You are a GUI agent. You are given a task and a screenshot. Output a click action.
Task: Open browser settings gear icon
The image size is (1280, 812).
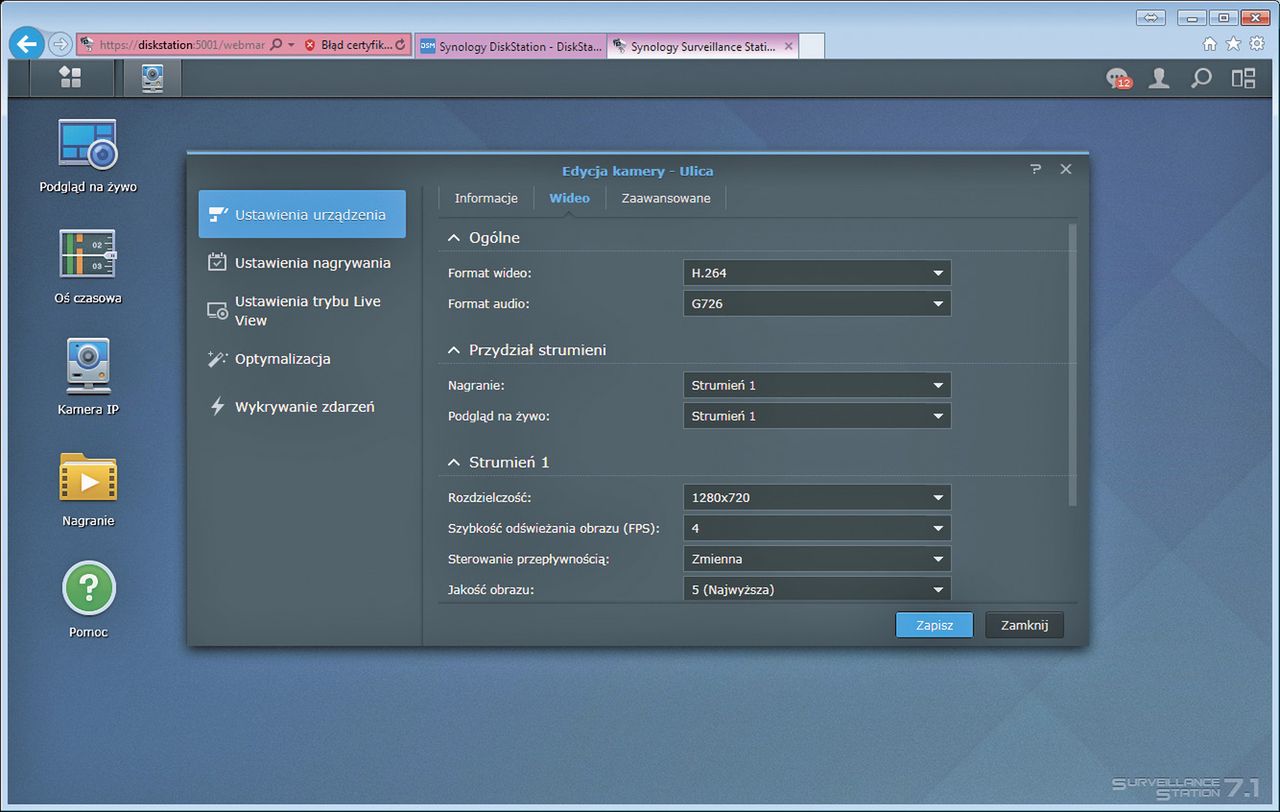[x=1257, y=44]
